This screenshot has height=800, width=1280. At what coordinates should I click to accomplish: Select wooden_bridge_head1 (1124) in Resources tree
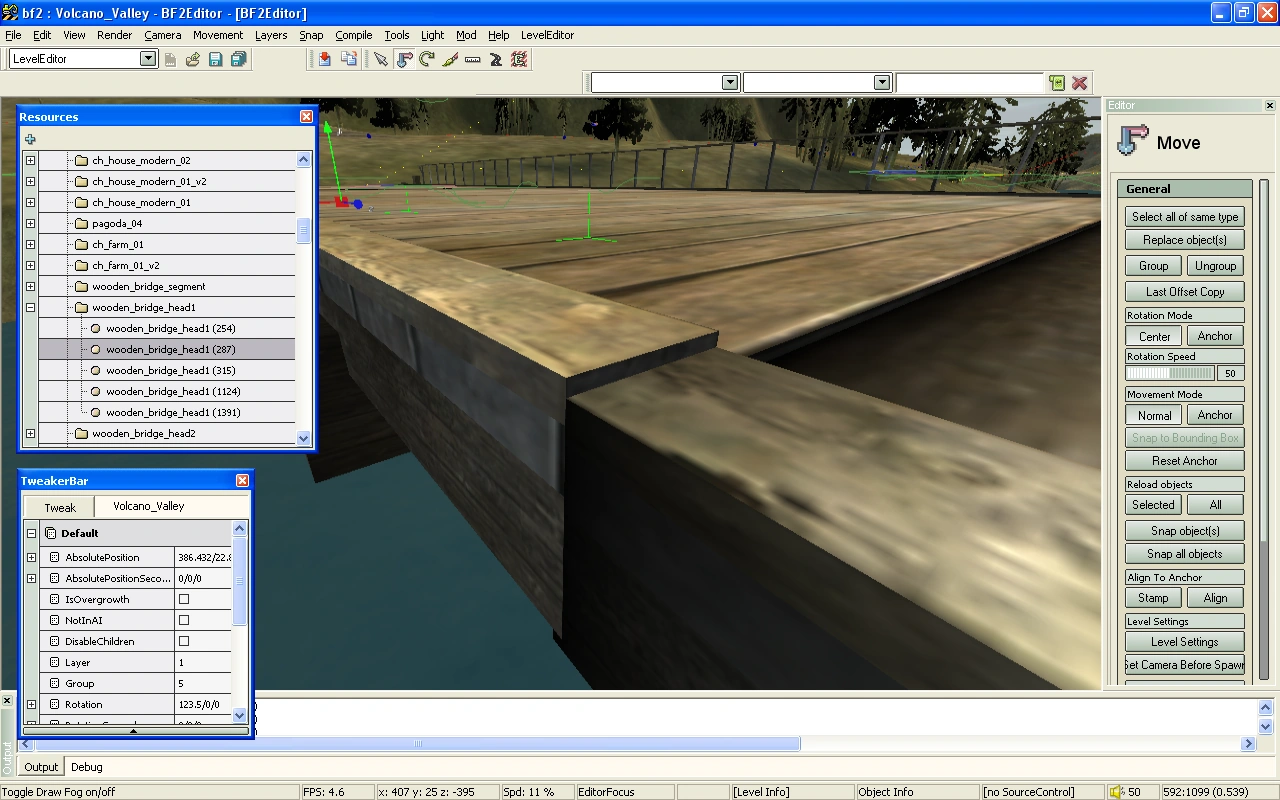173,392
